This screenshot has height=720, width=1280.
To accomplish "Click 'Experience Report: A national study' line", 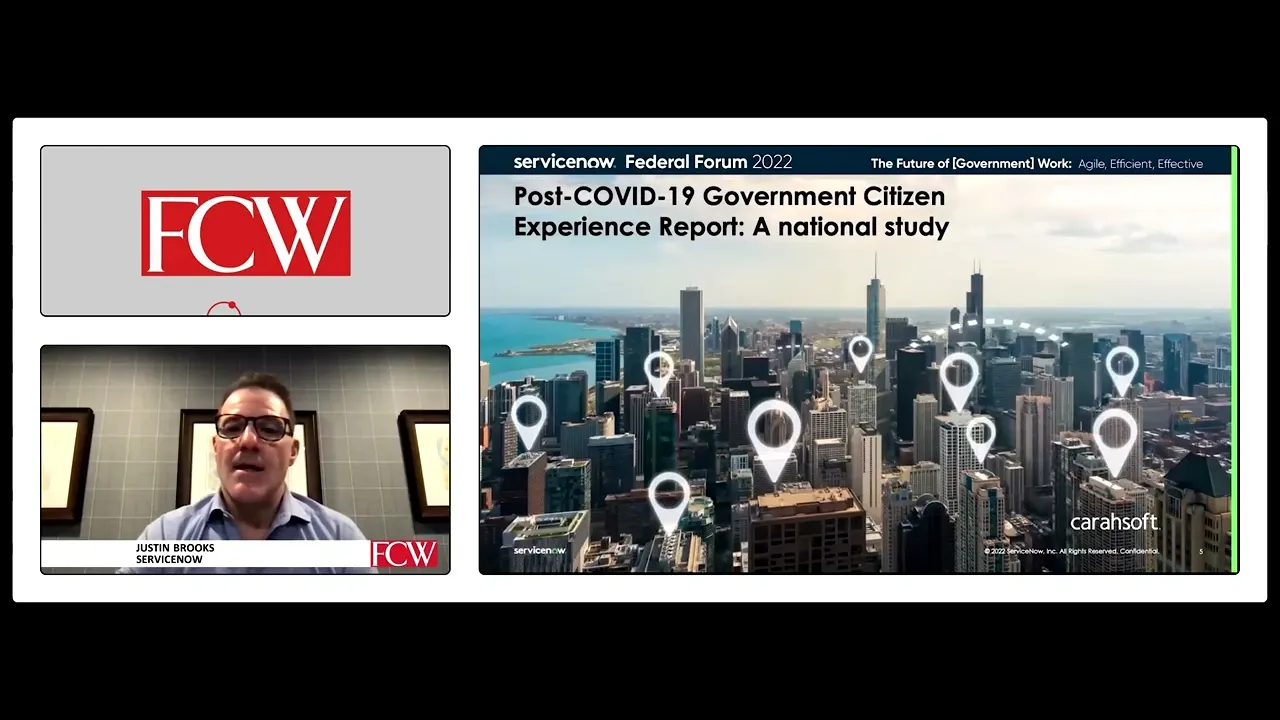I will (x=731, y=227).
